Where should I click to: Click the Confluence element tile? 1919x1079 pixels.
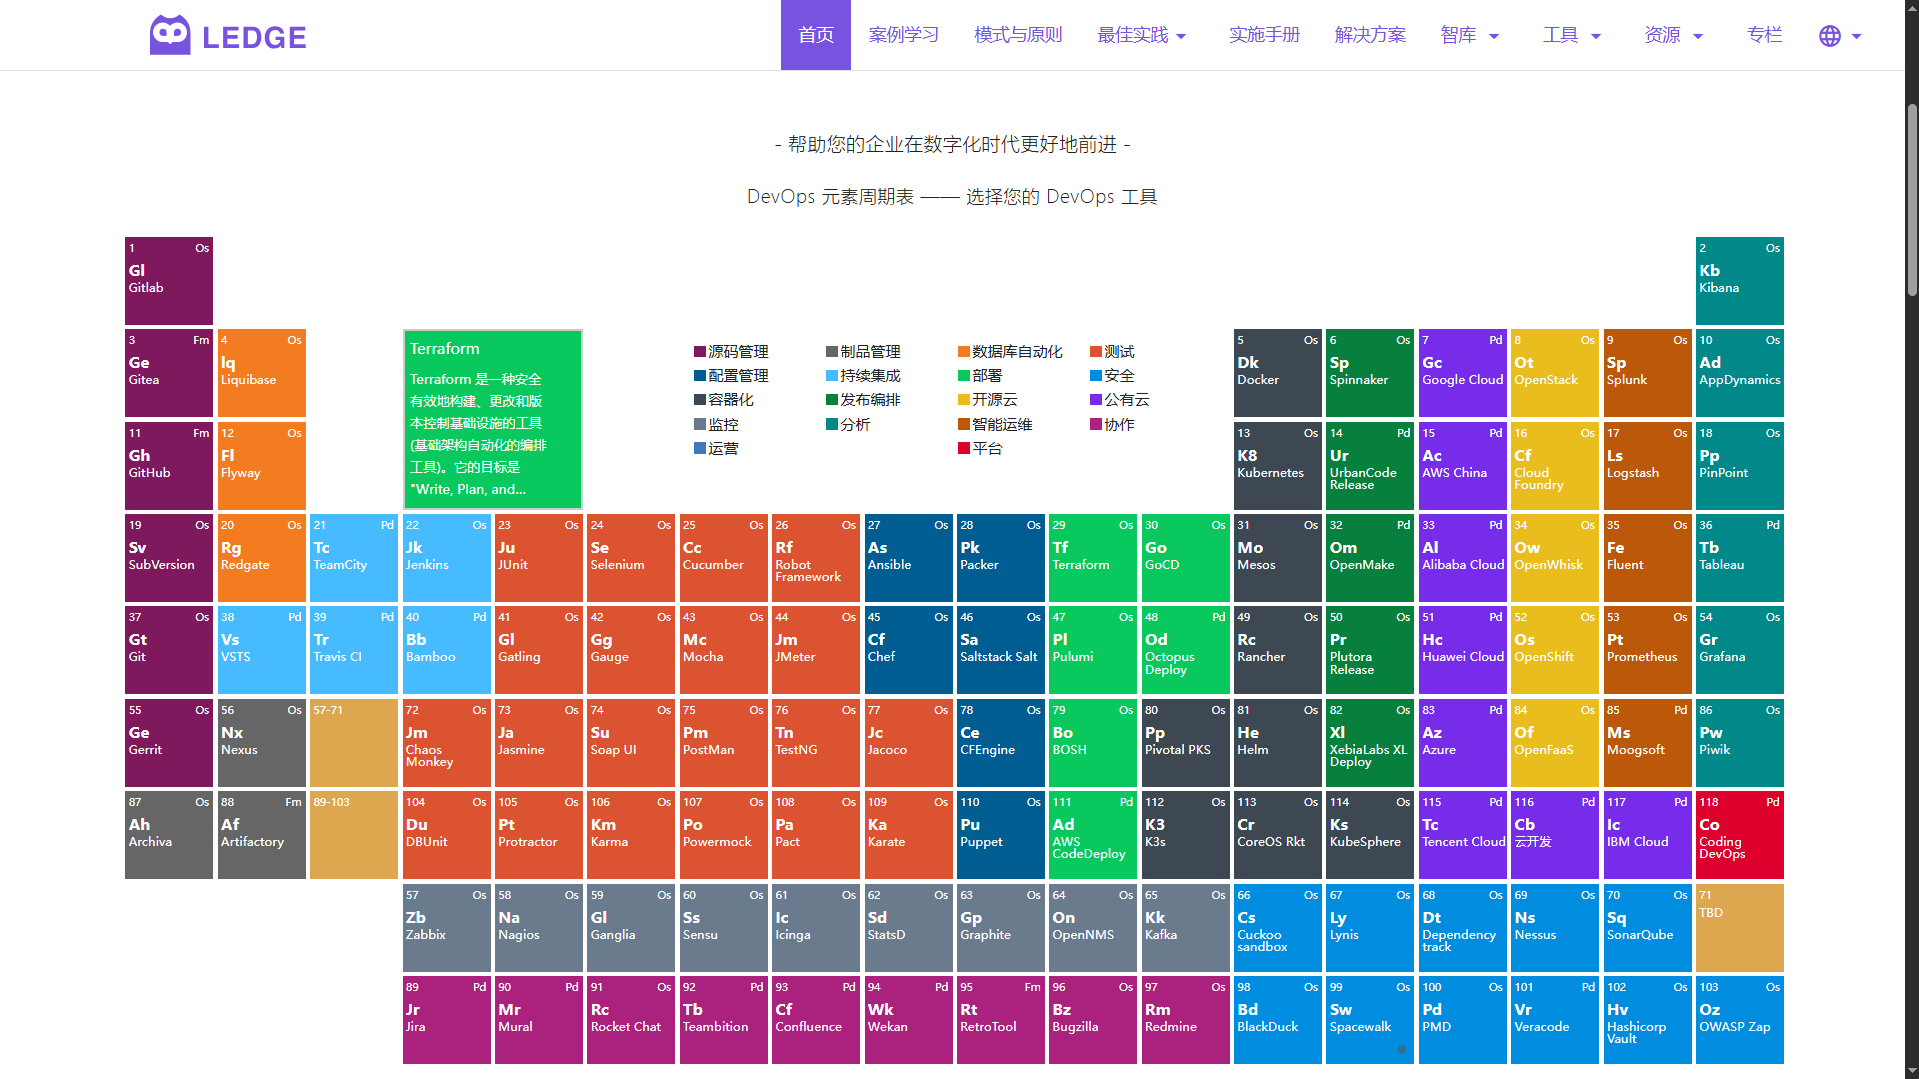(x=817, y=1020)
